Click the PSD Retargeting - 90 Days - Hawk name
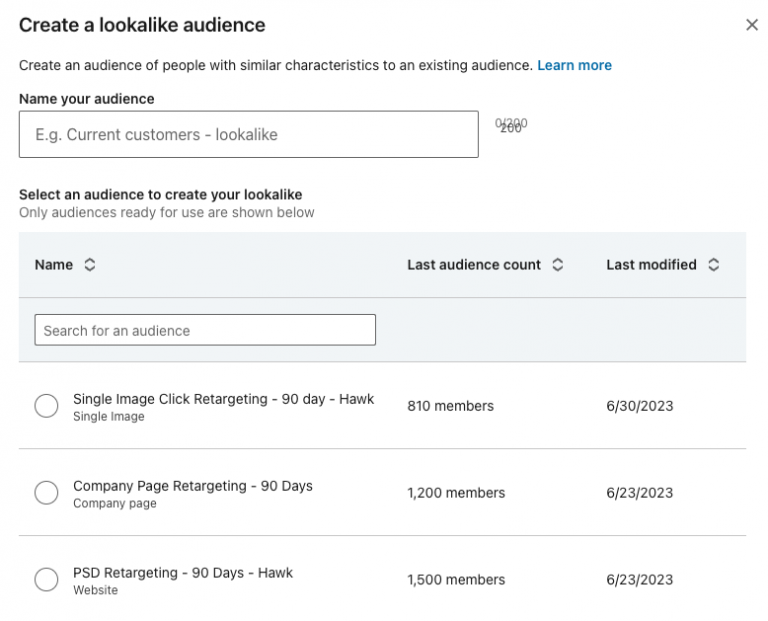Screen dimensions: 768x621 (183, 573)
